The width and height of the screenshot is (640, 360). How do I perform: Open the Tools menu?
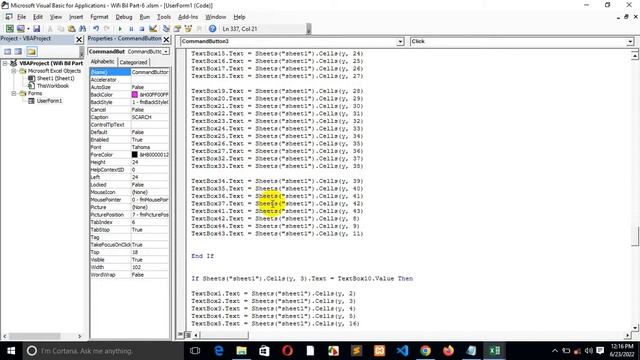point(164,17)
